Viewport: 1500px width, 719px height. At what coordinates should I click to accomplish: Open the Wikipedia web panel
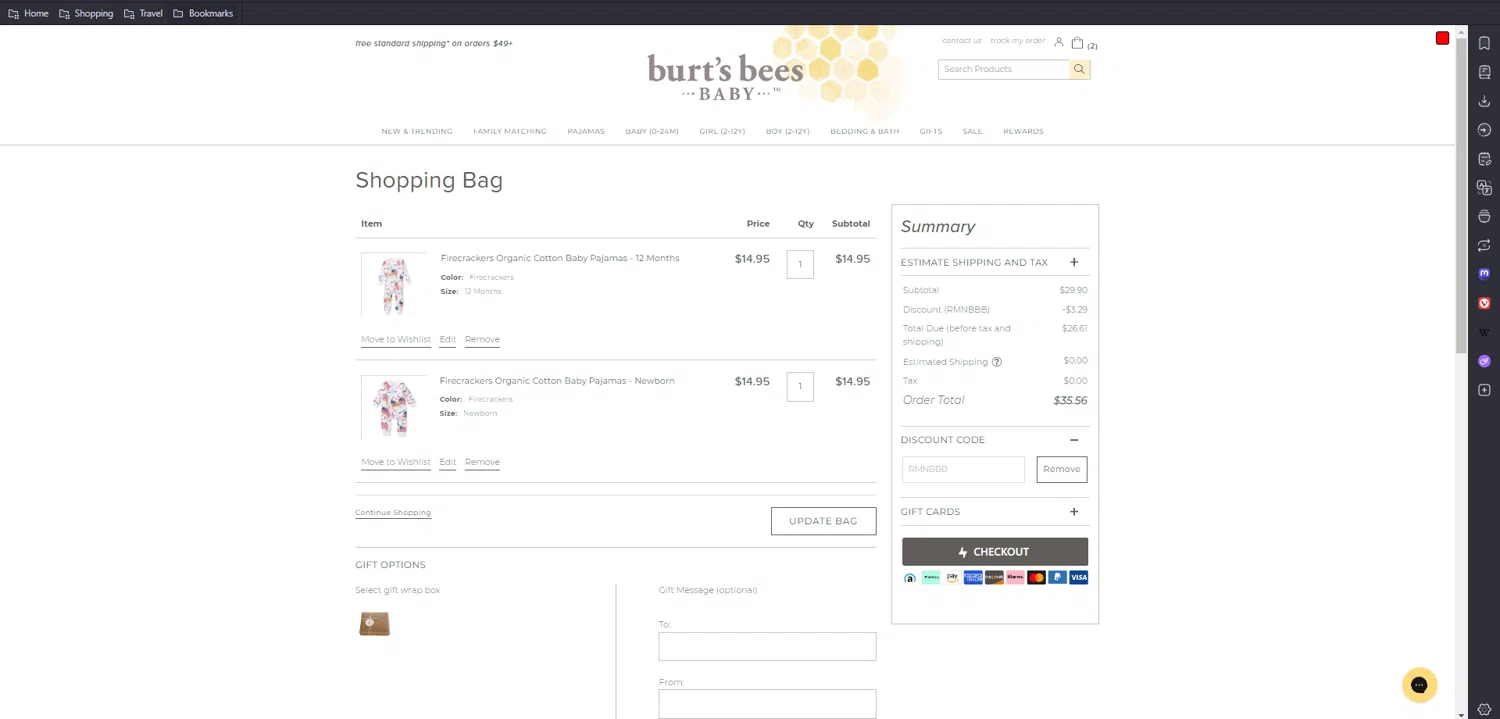point(1484,332)
